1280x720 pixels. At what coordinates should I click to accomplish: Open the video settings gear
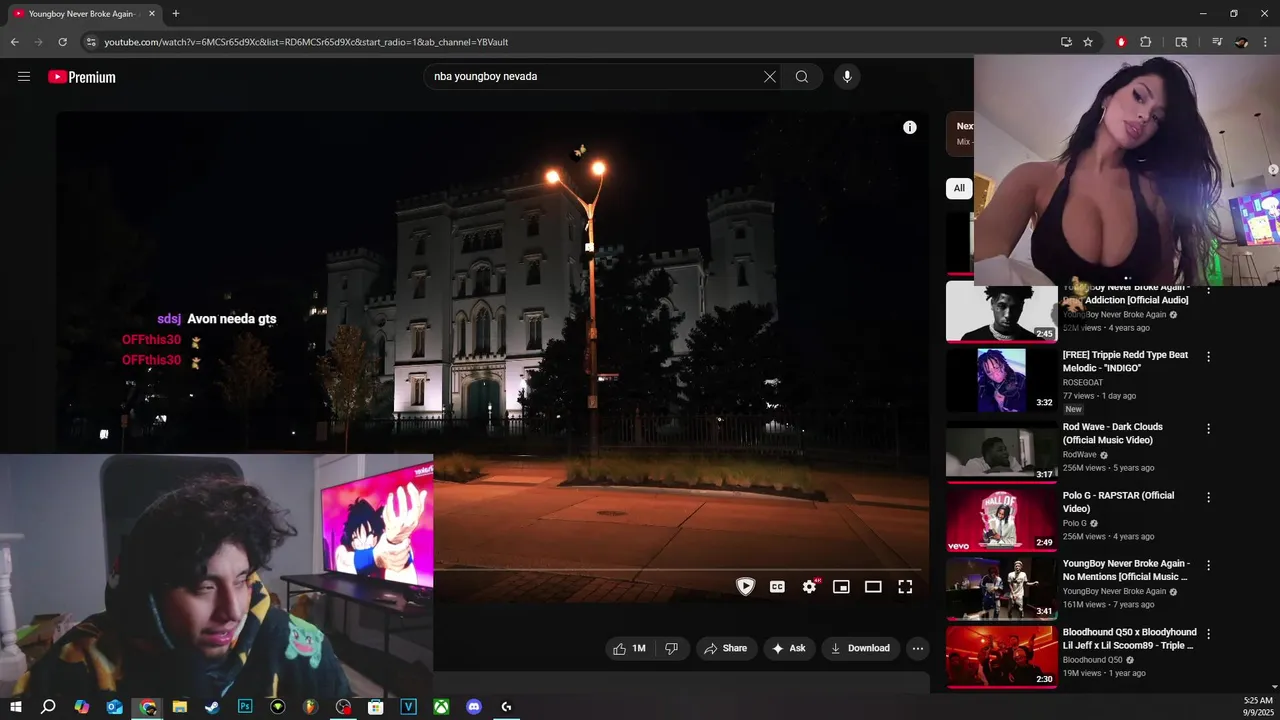(x=809, y=587)
